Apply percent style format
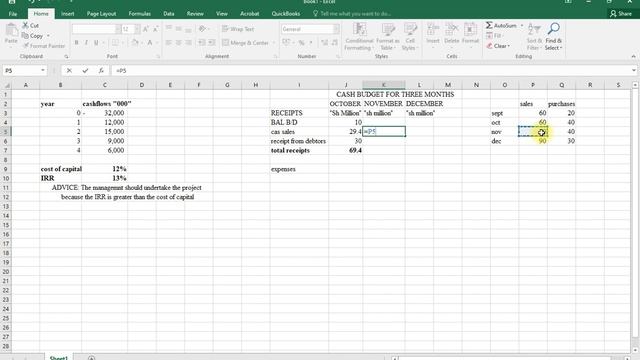Viewport: 640px width, 360px height. click(301, 42)
